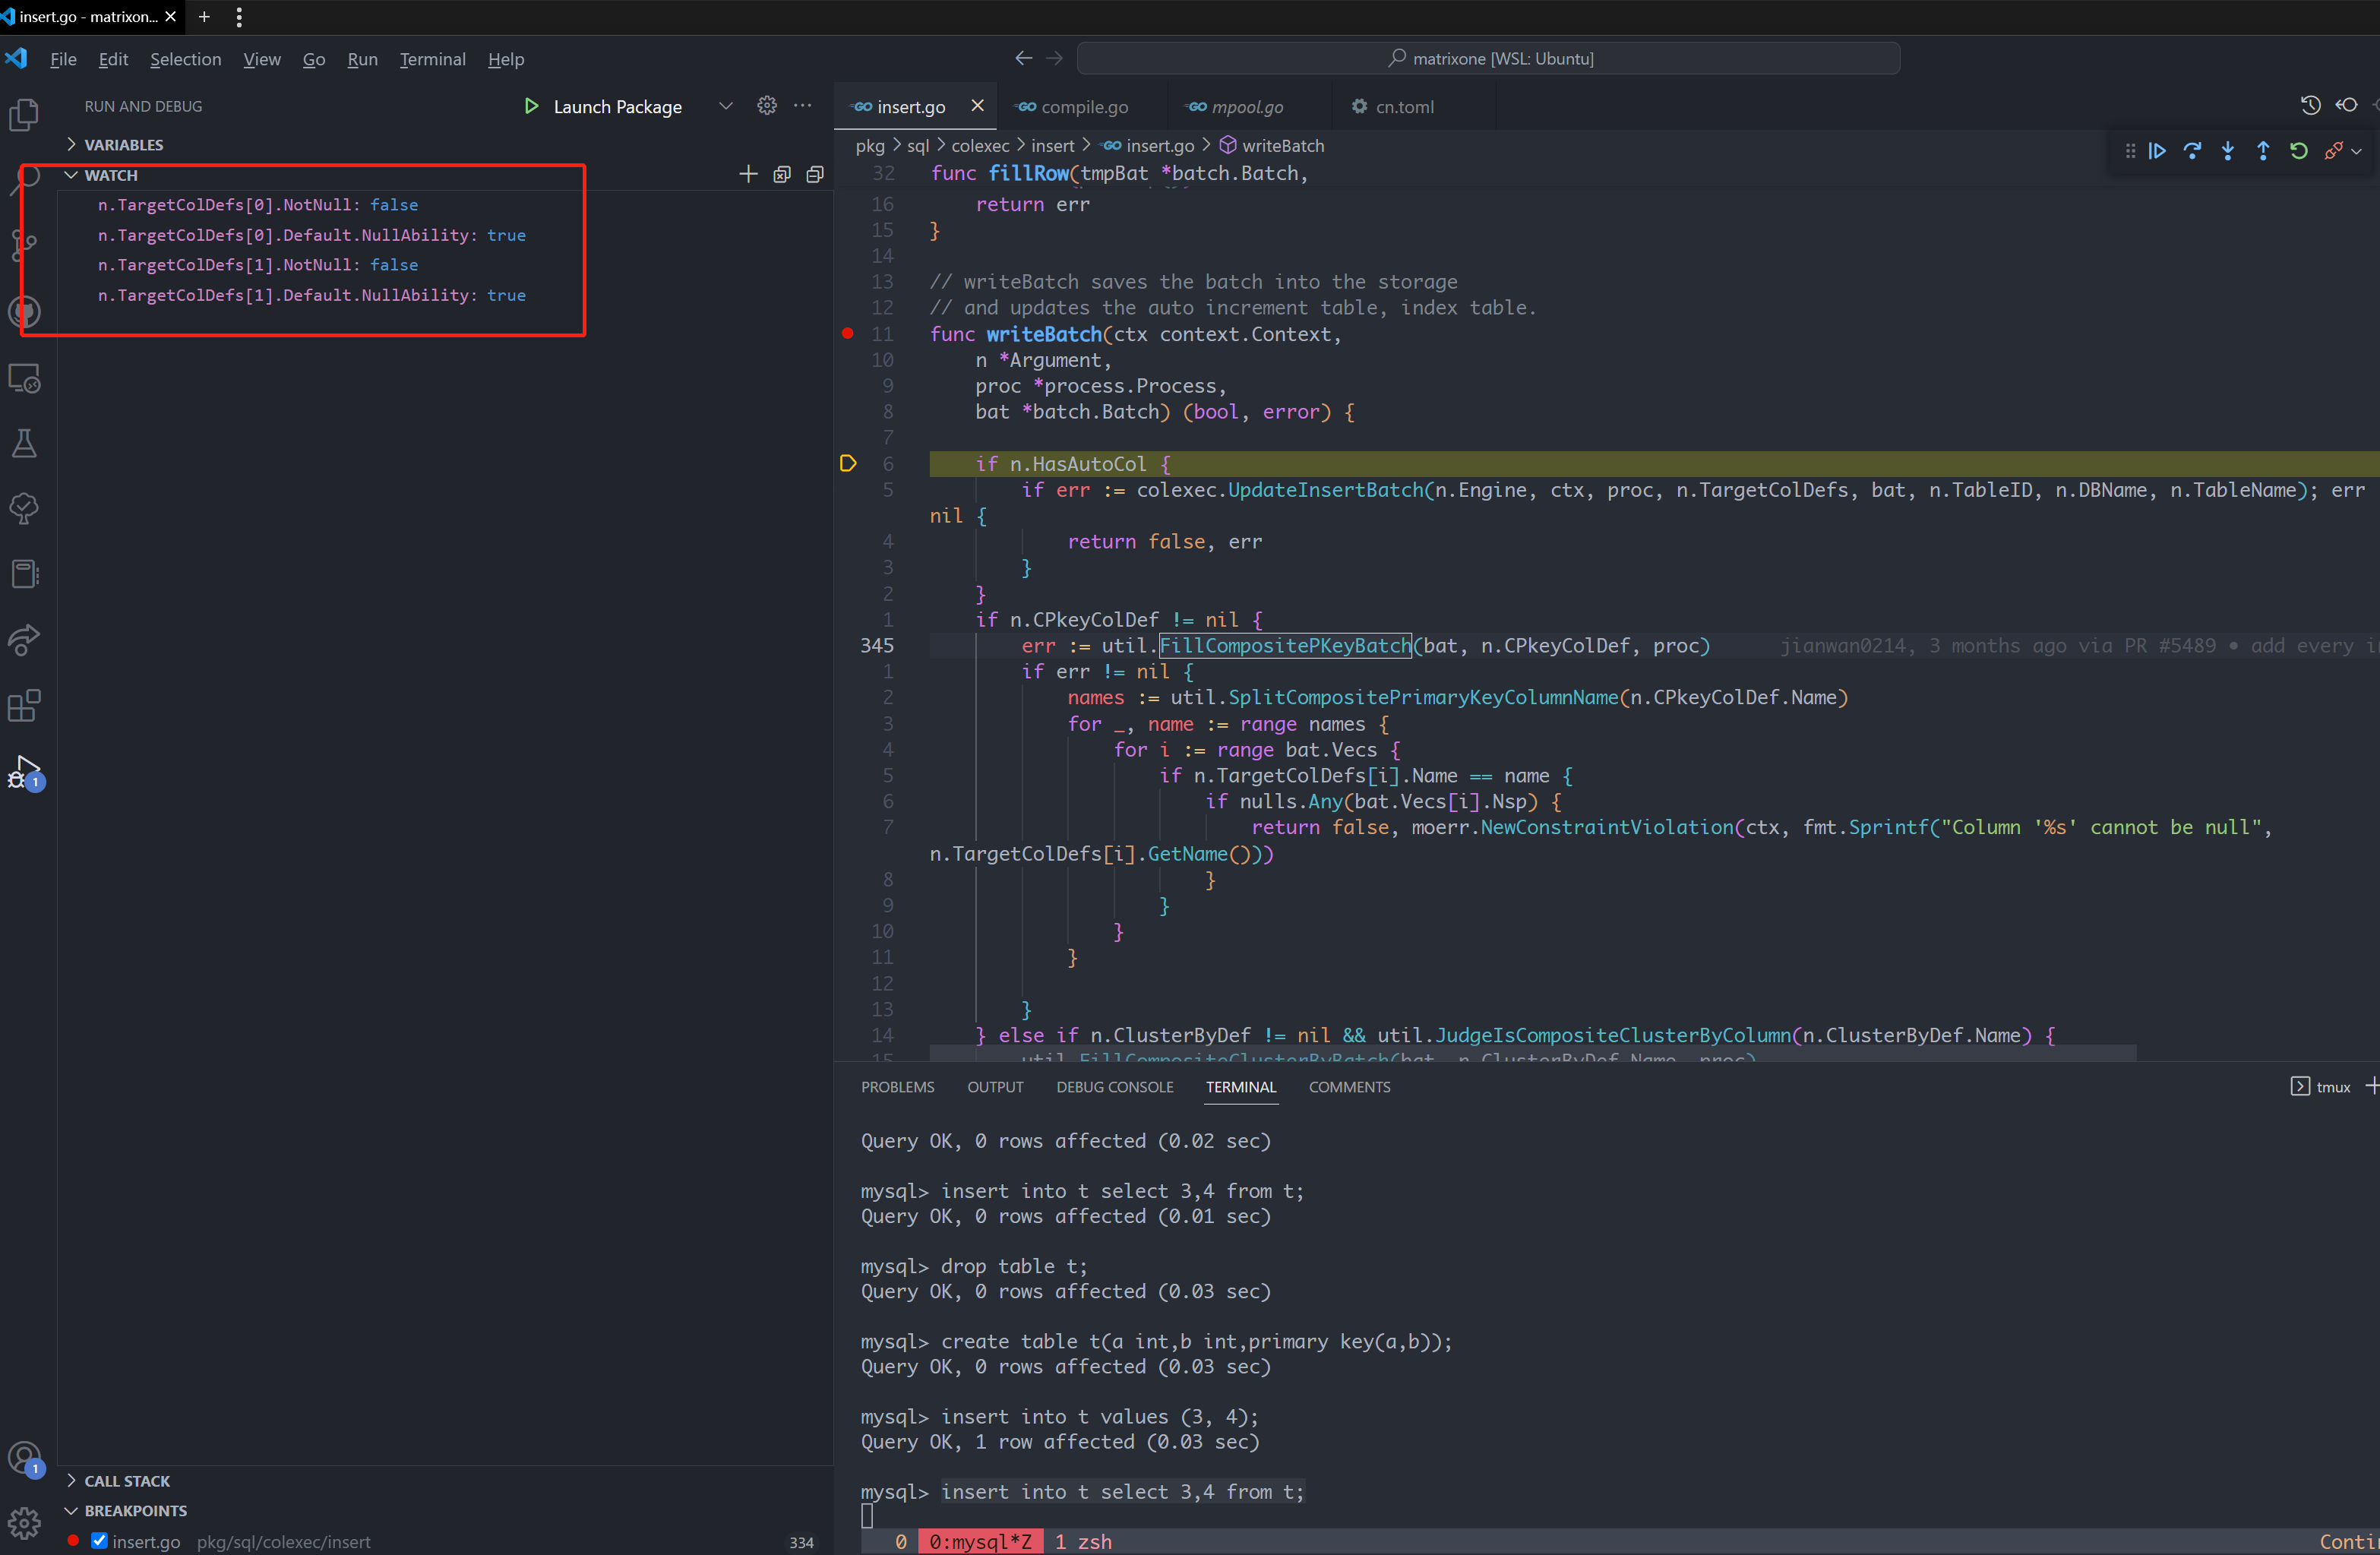Open the Selection menu
This screenshot has height=1555, width=2380.
click(185, 59)
